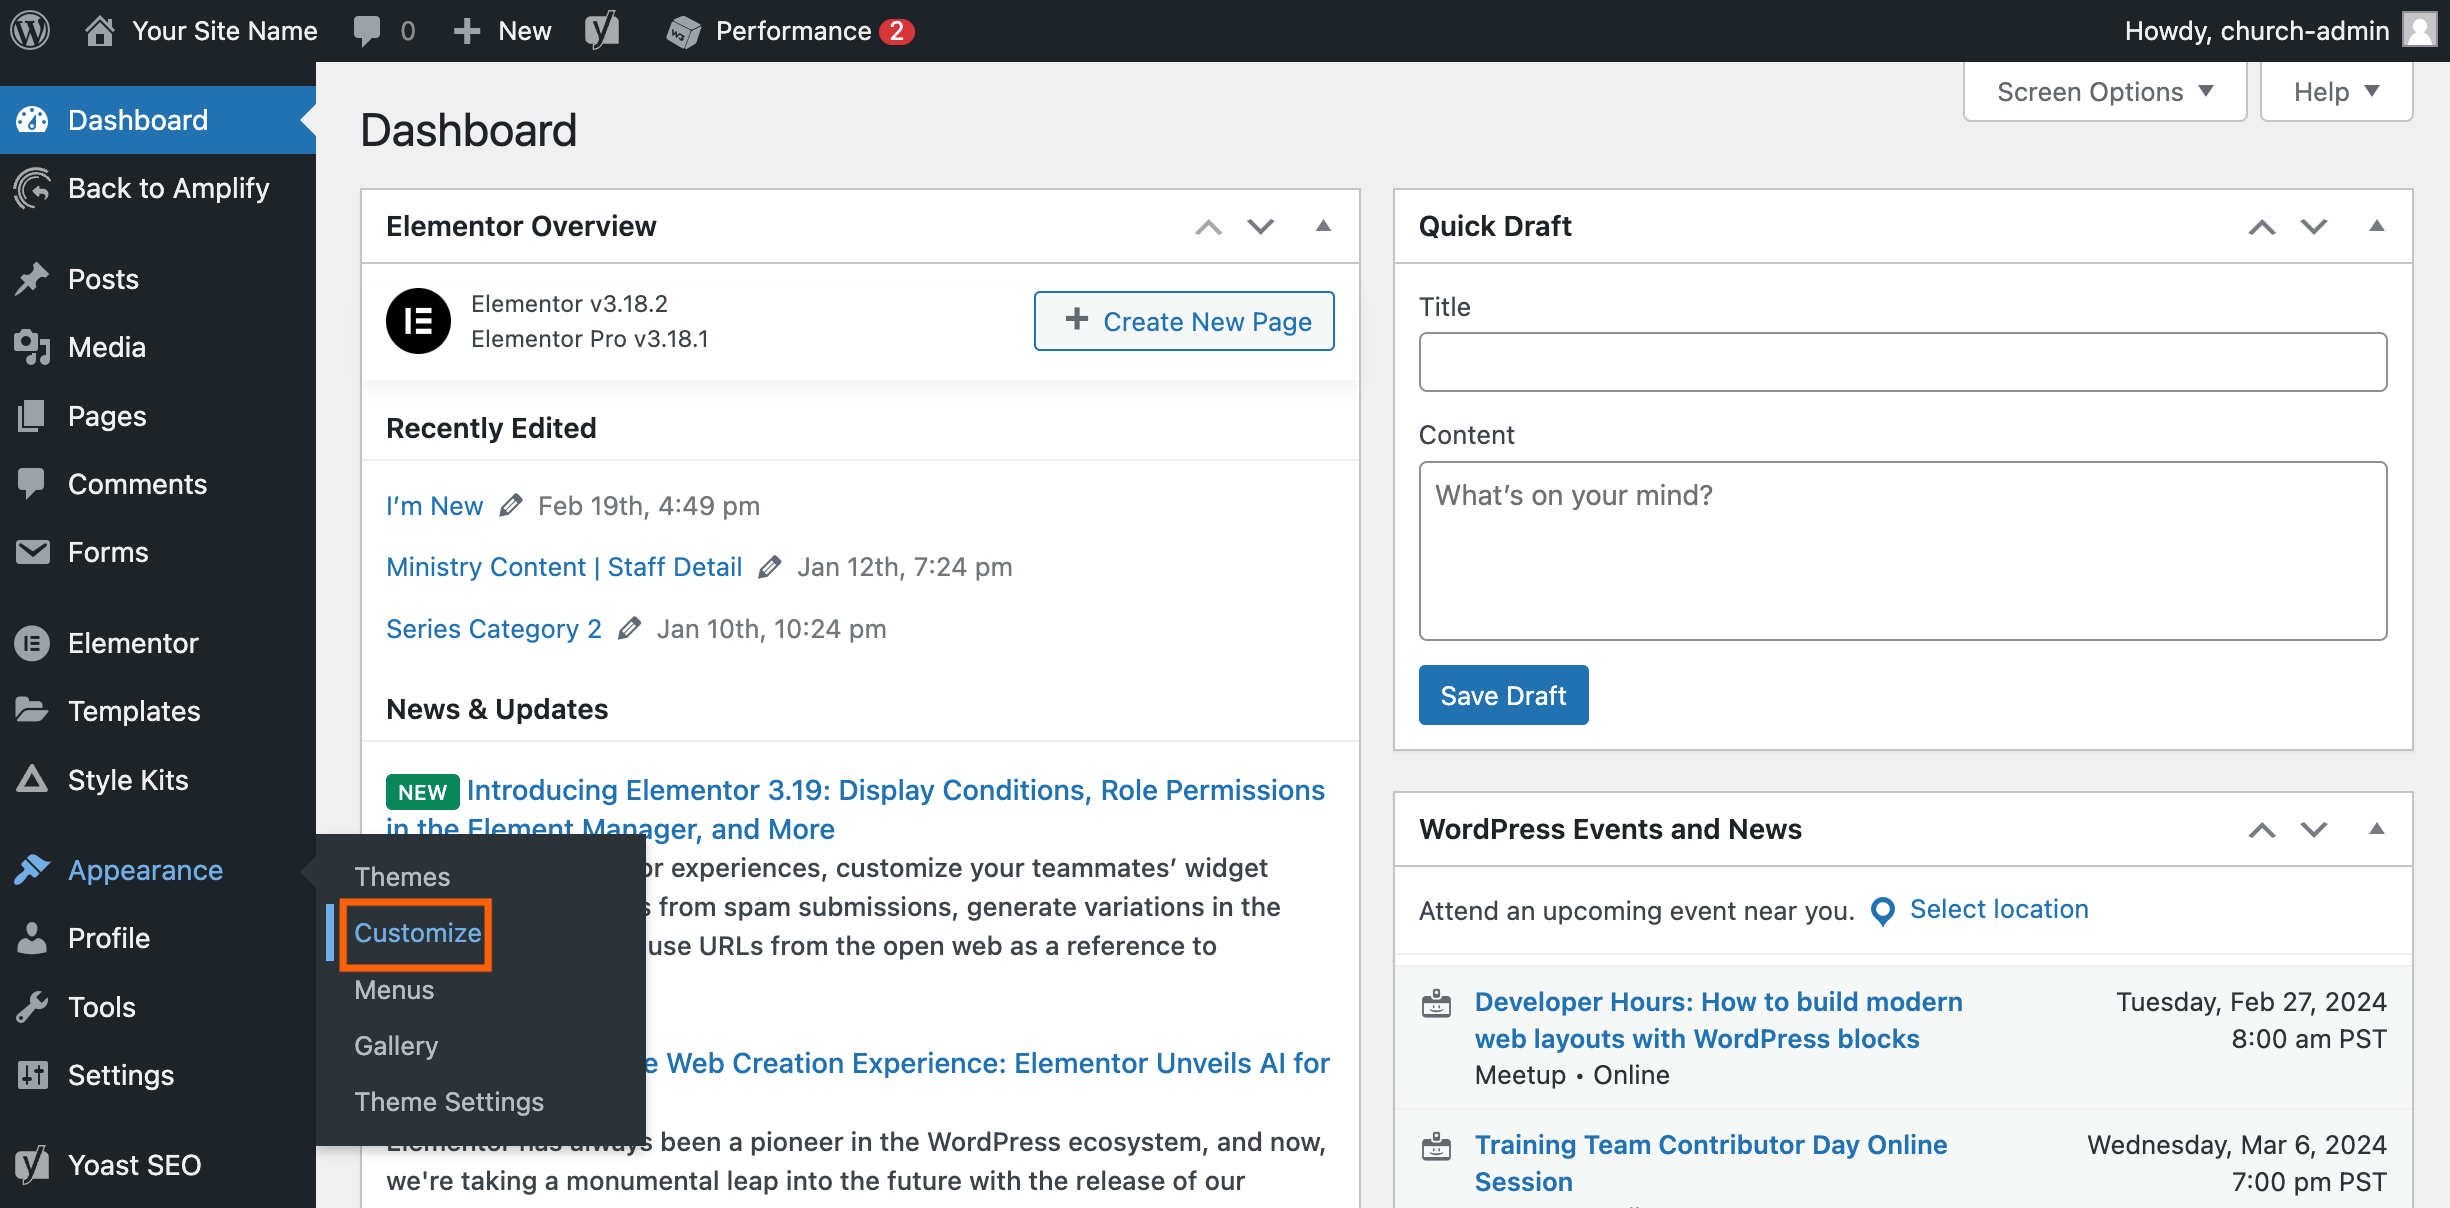Click the pencil icon next to I'm New
The height and width of the screenshot is (1208, 2450).
(x=511, y=505)
